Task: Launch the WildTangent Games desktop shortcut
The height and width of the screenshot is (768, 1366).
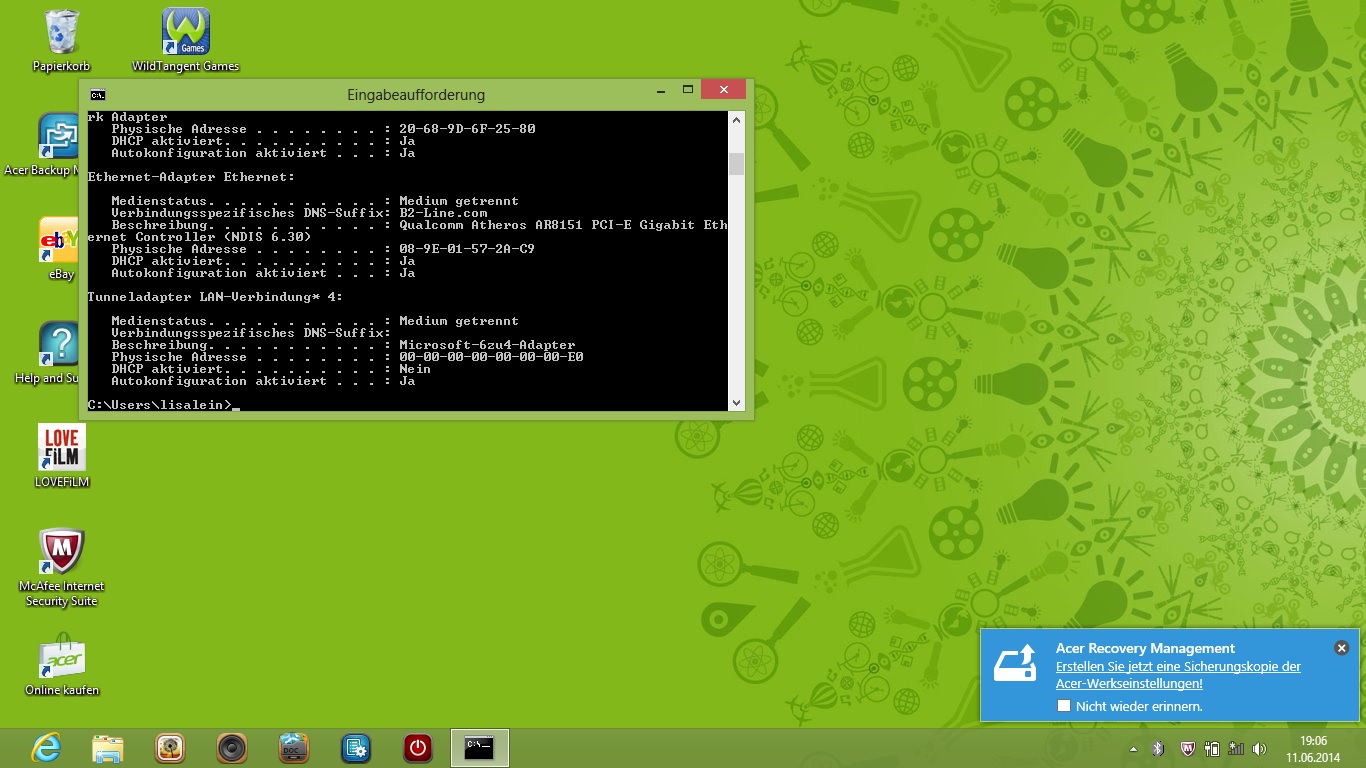Action: point(186,40)
